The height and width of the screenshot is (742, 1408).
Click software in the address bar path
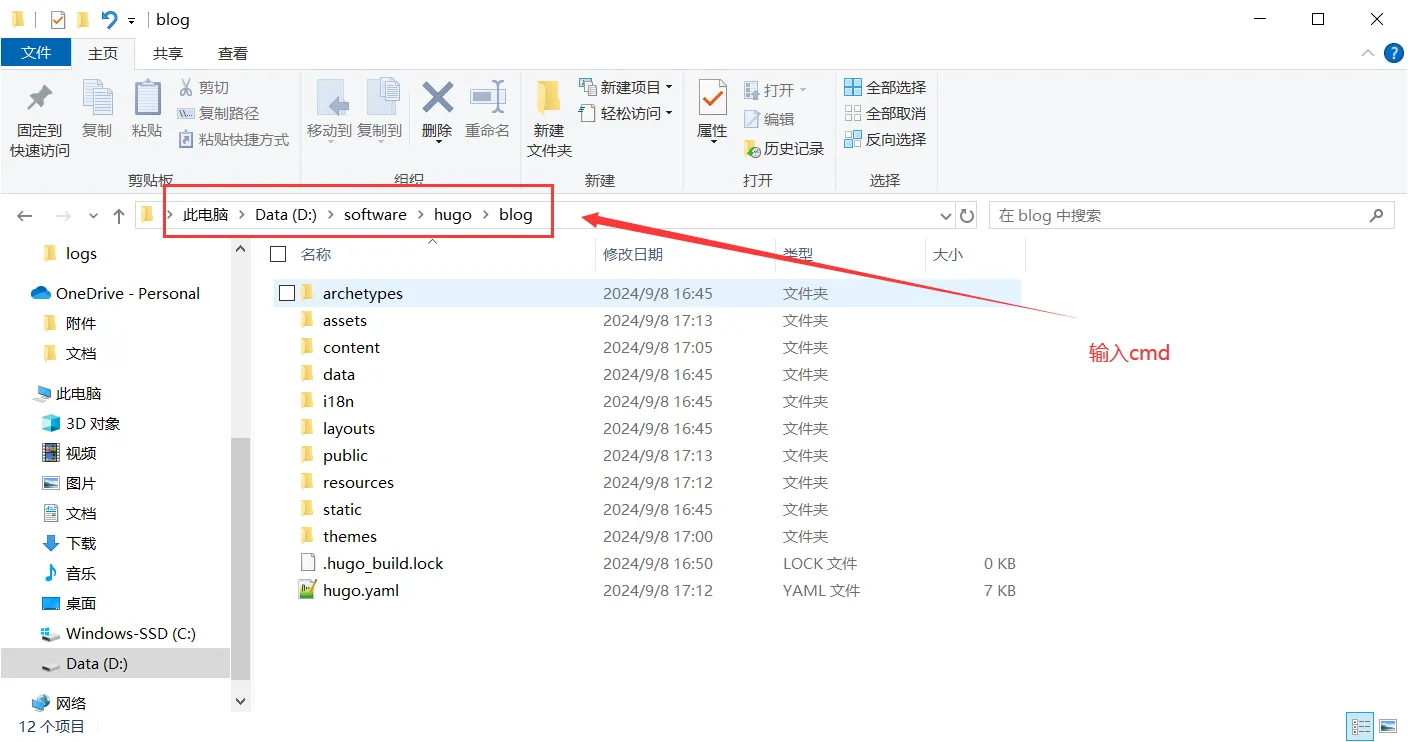pyautogui.click(x=375, y=215)
